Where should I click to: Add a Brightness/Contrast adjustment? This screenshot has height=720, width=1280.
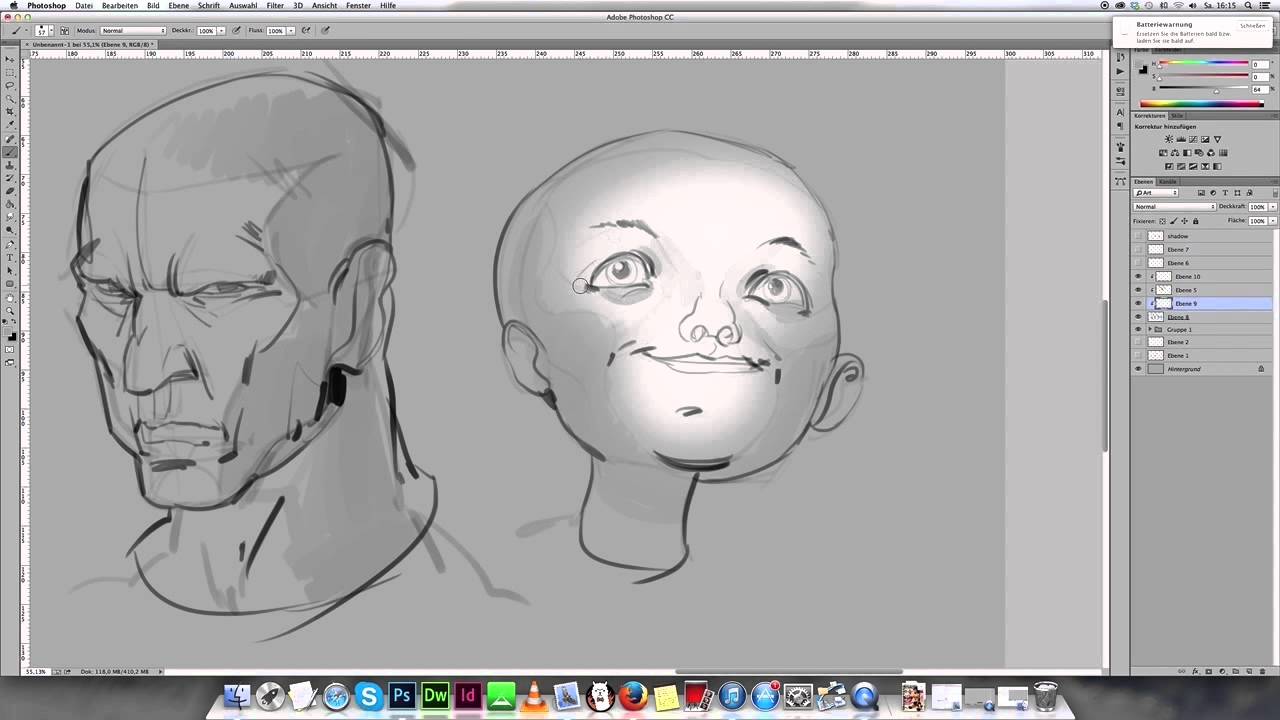(x=1169, y=139)
